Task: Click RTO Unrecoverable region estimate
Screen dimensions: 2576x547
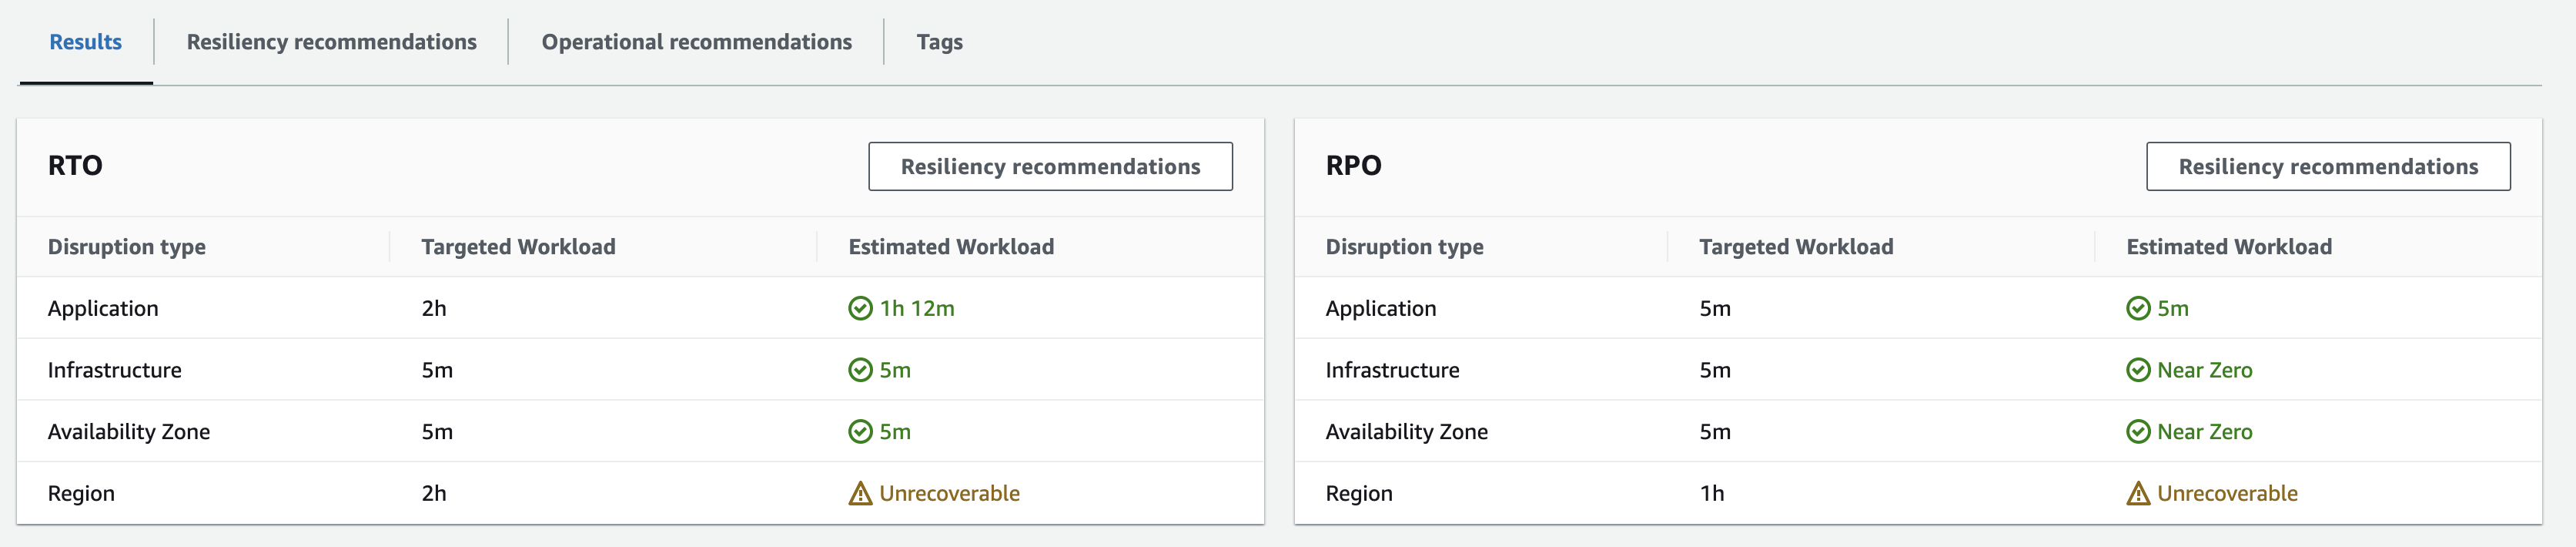Action: [949, 493]
